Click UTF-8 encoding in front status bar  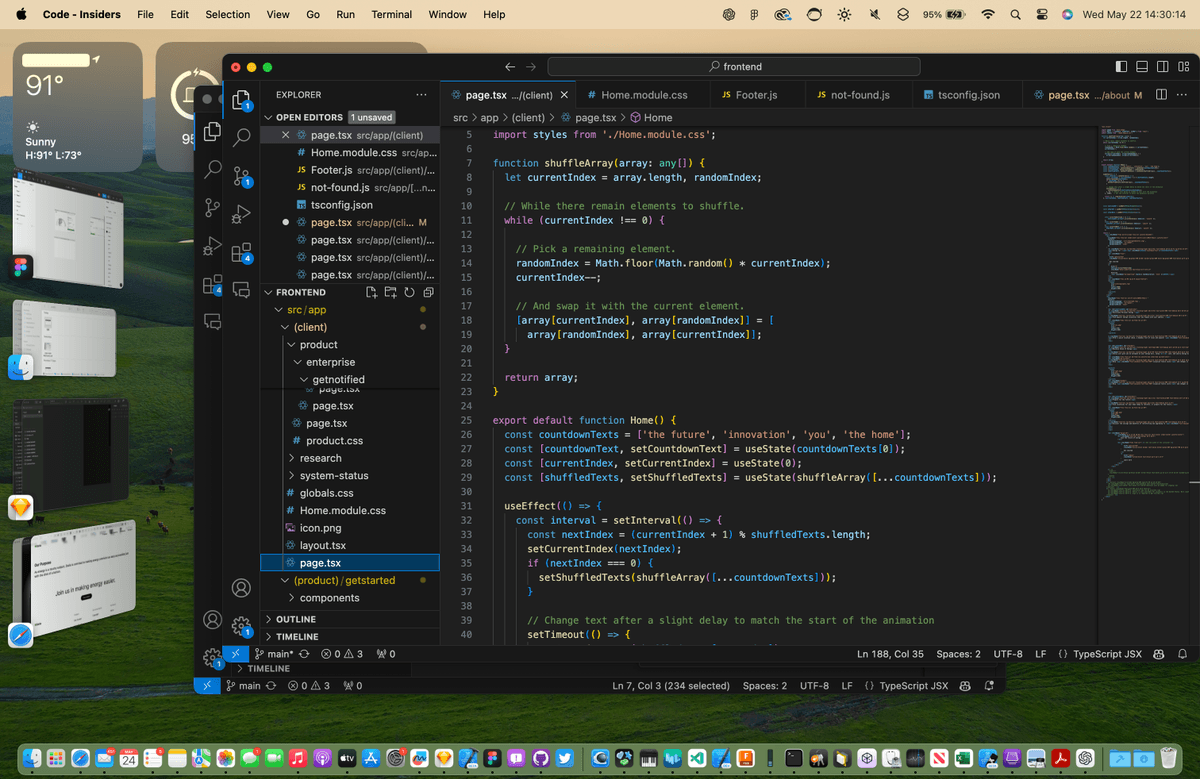[x=1008, y=654]
